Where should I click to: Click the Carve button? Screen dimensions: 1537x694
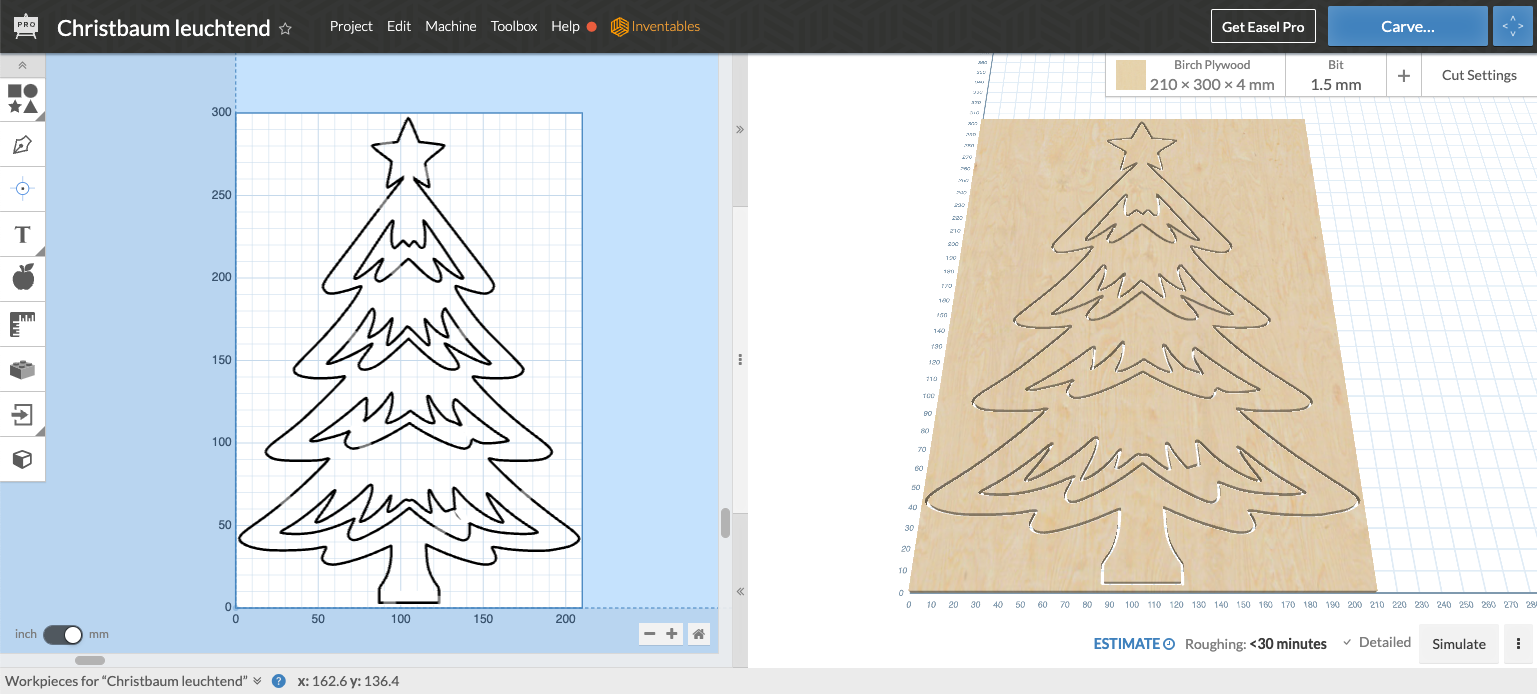[x=1406, y=27]
